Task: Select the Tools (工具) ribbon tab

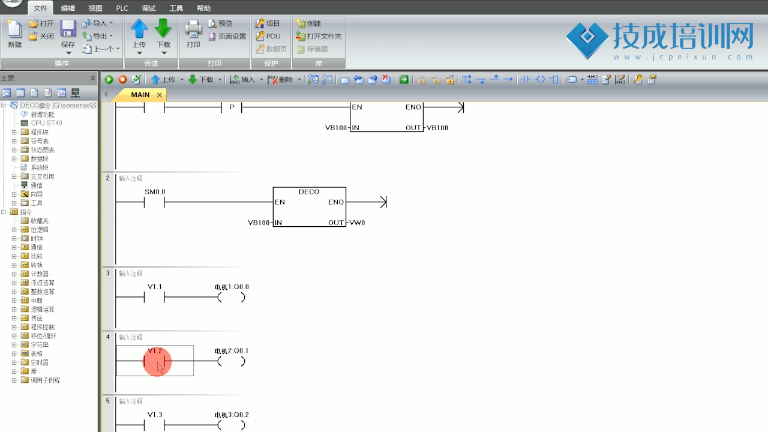Action: pyautogui.click(x=176, y=8)
